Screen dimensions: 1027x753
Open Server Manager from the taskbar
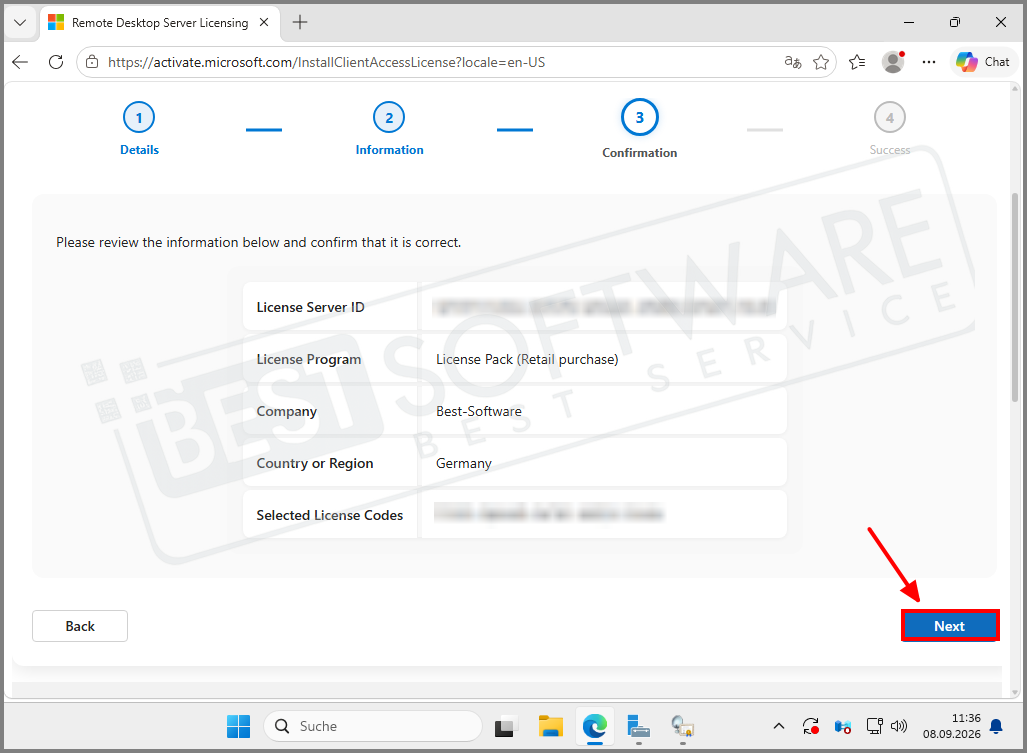(x=638, y=727)
